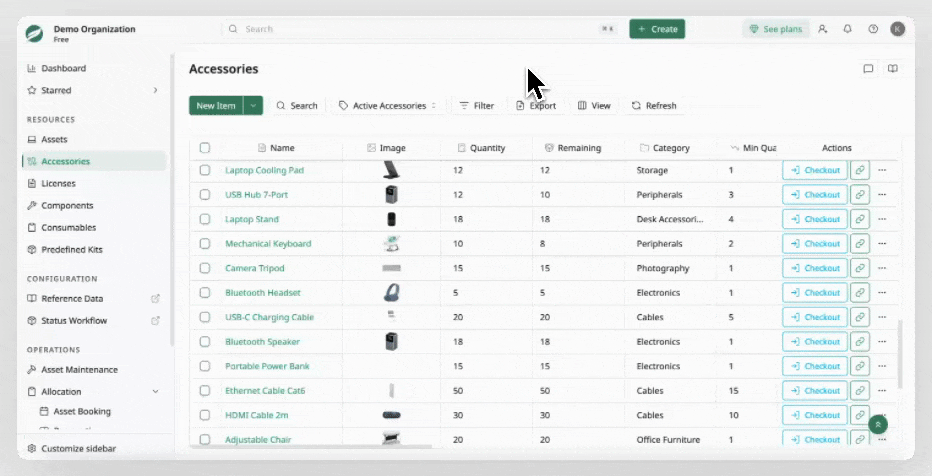Click the Export toolbar button
The height and width of the screenshot is (476, 932).
click(x=536, y=105)
